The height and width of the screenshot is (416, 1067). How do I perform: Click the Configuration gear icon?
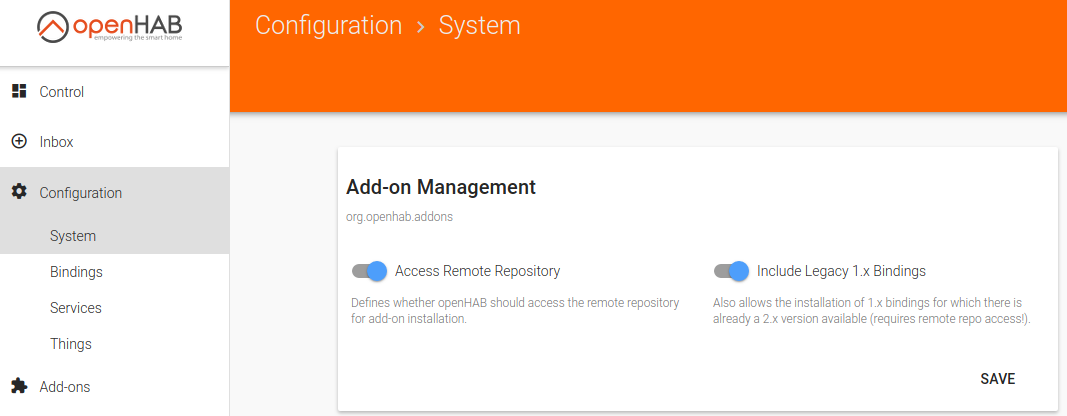point(18,192)
